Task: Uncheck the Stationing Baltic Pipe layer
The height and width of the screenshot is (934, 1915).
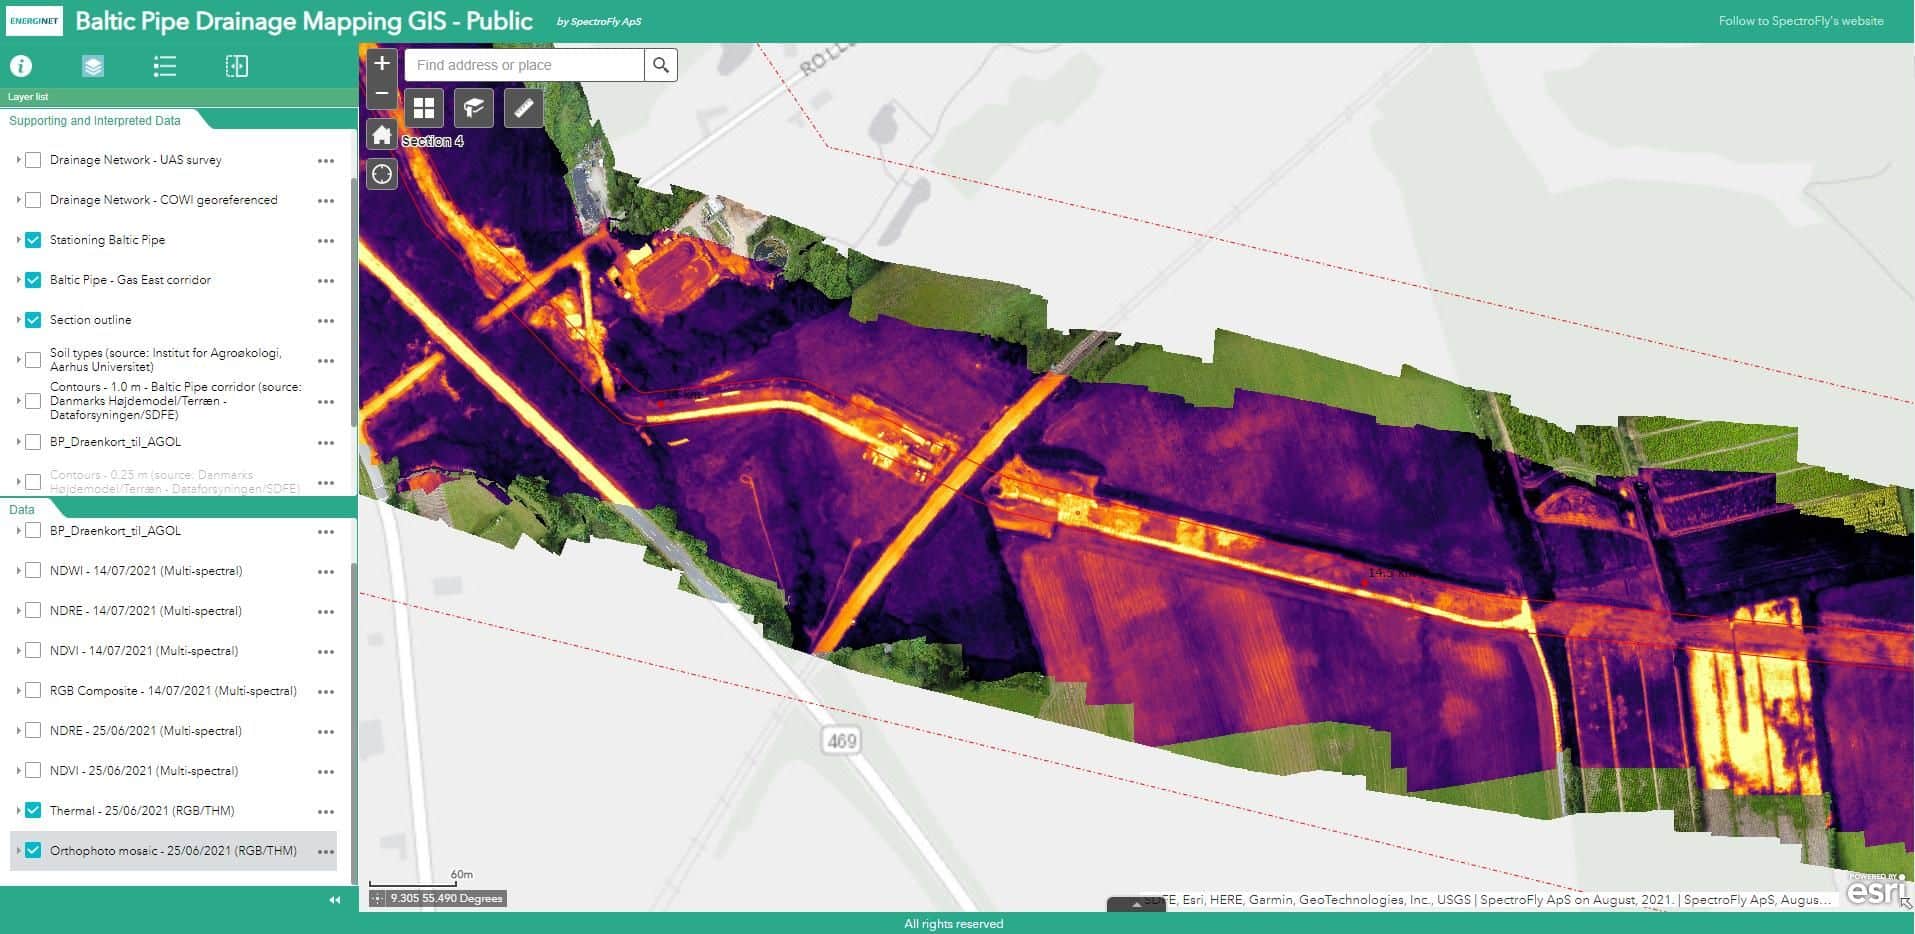Action: 33,240
